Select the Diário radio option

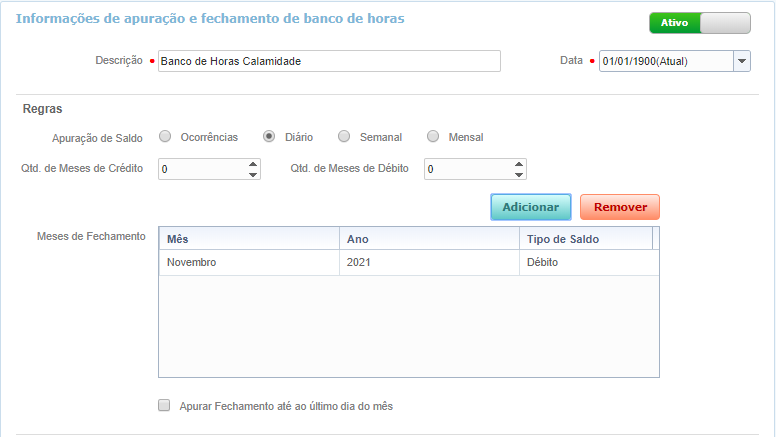pos(269,137)
